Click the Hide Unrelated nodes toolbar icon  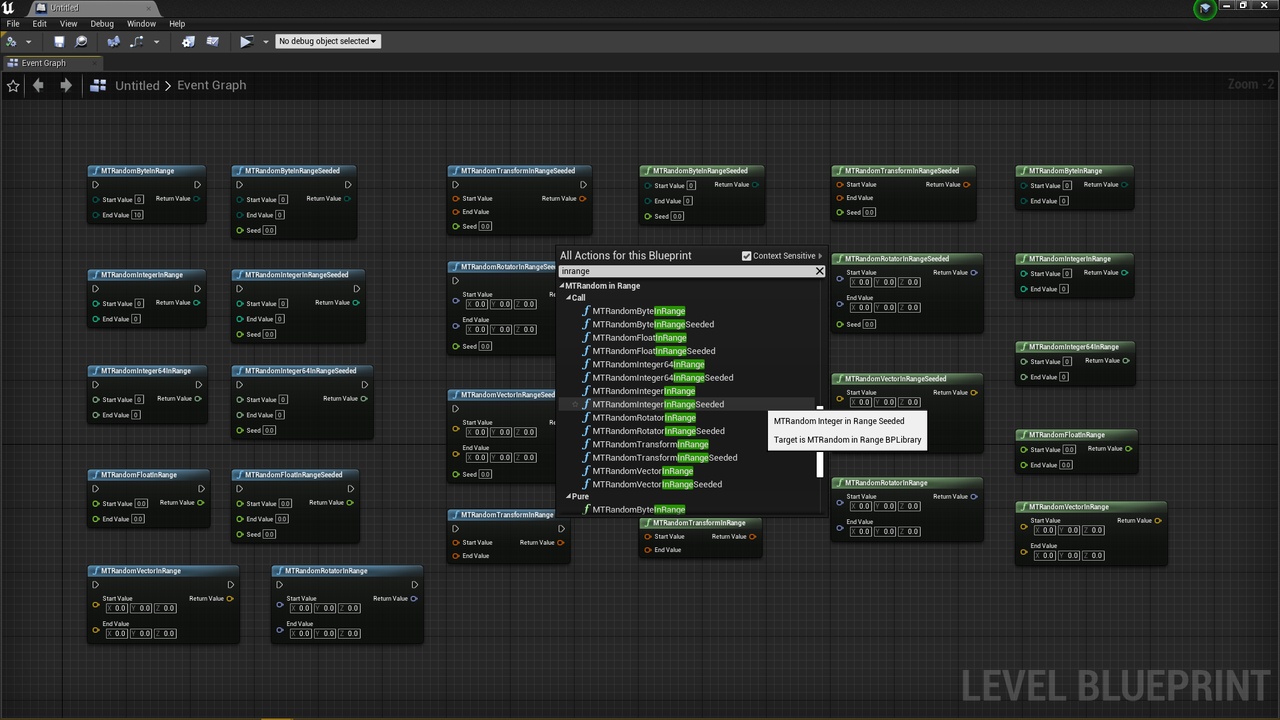[136, 42]
